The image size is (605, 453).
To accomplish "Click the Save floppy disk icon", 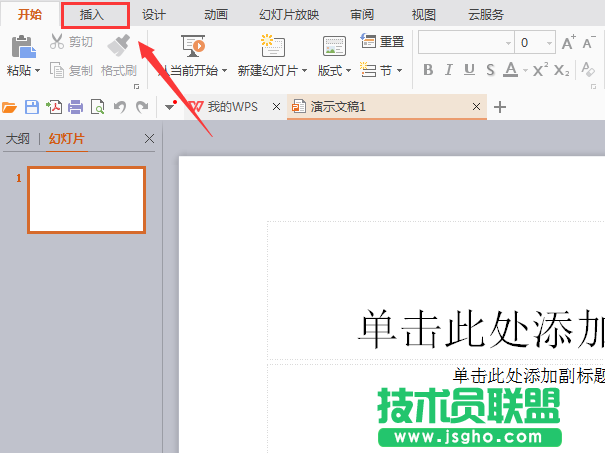I will click(32, 107).
